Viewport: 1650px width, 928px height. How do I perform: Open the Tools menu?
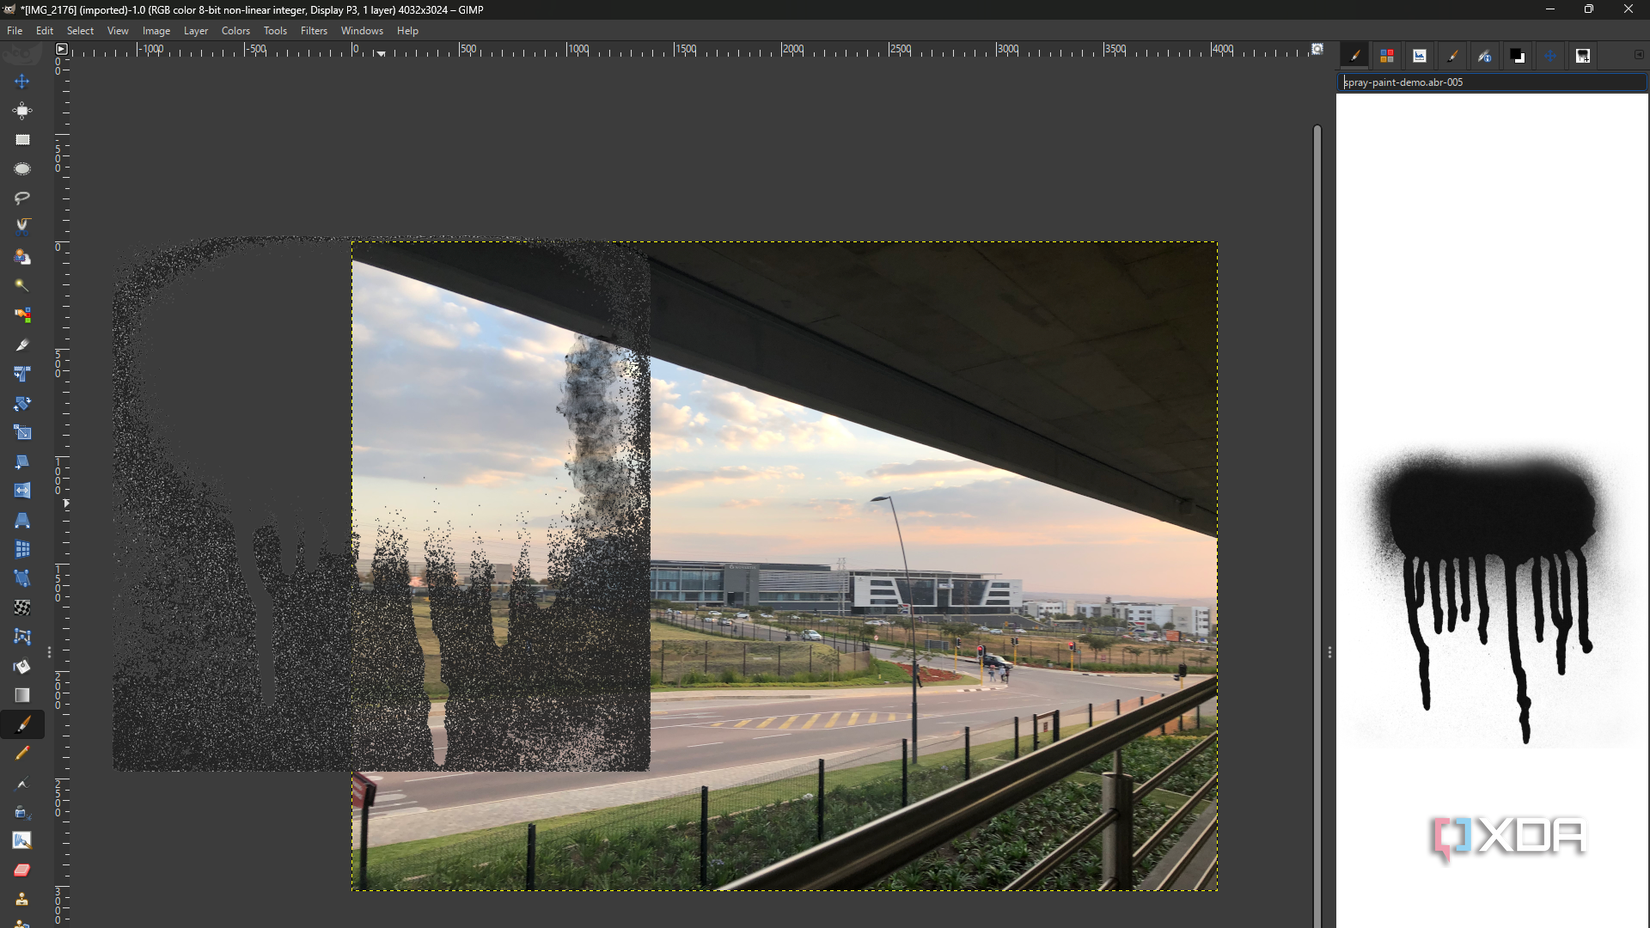click(275, 31)
